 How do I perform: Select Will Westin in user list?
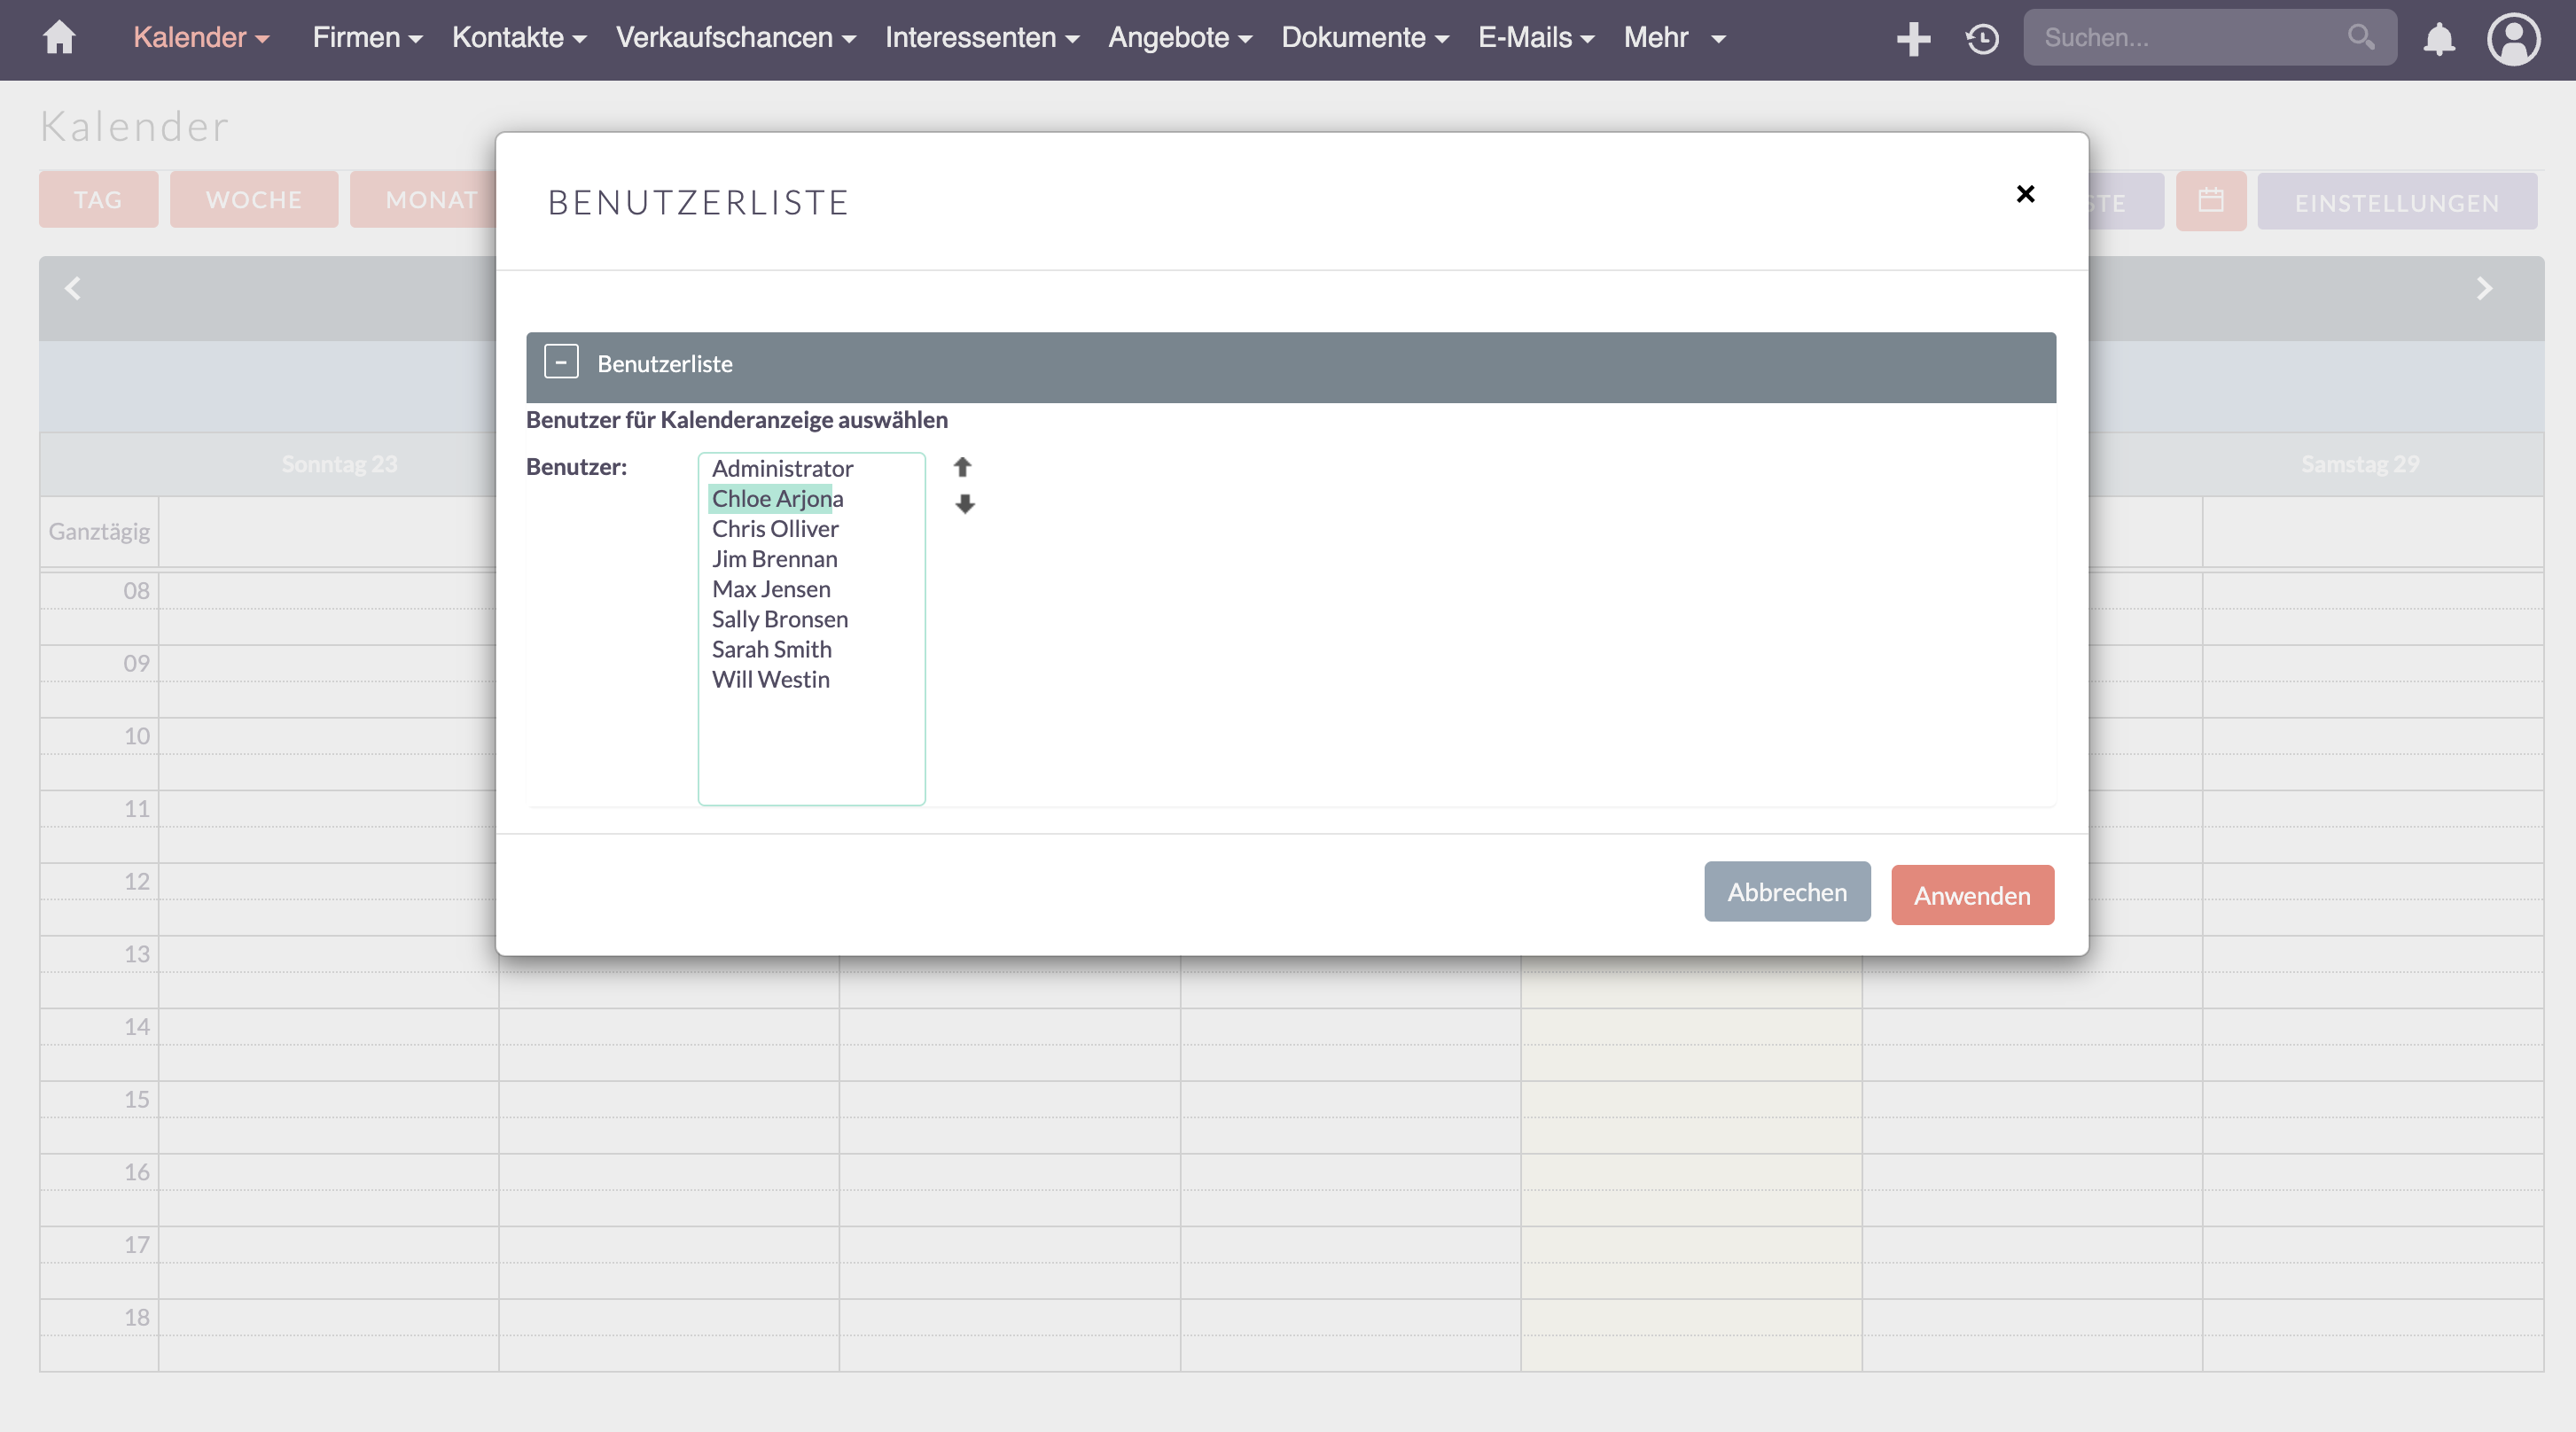(x=770, y=679)
